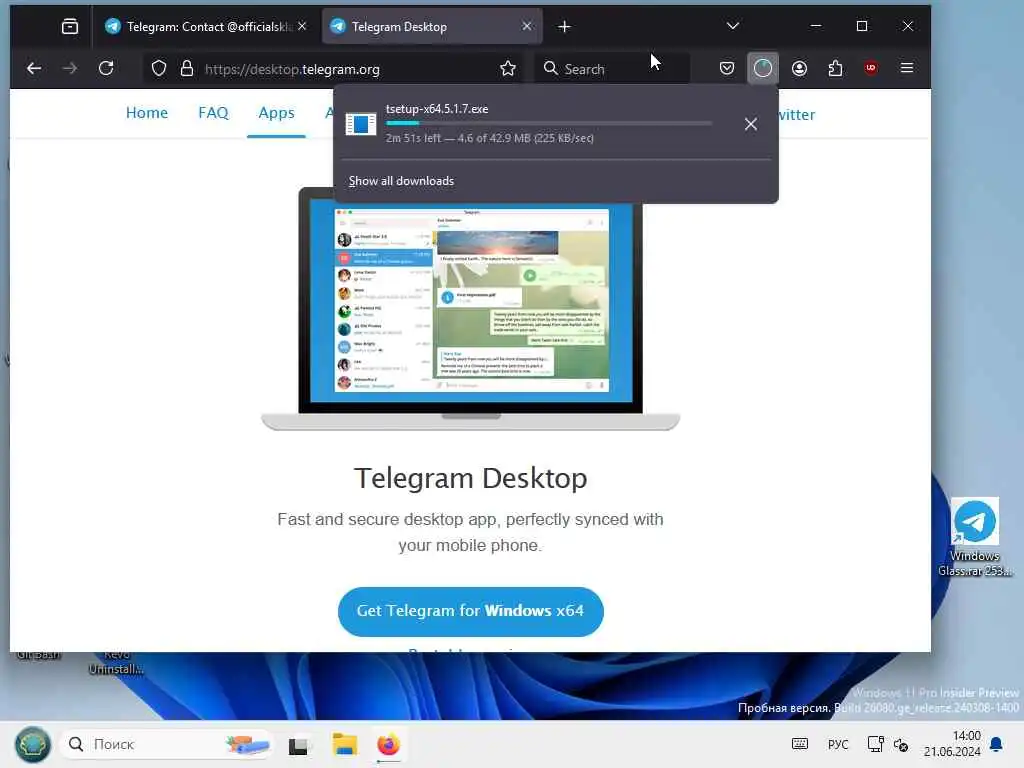Open the extensions puzzle icon
This screenshot has width=1024, height=768.
pos(835,68)
